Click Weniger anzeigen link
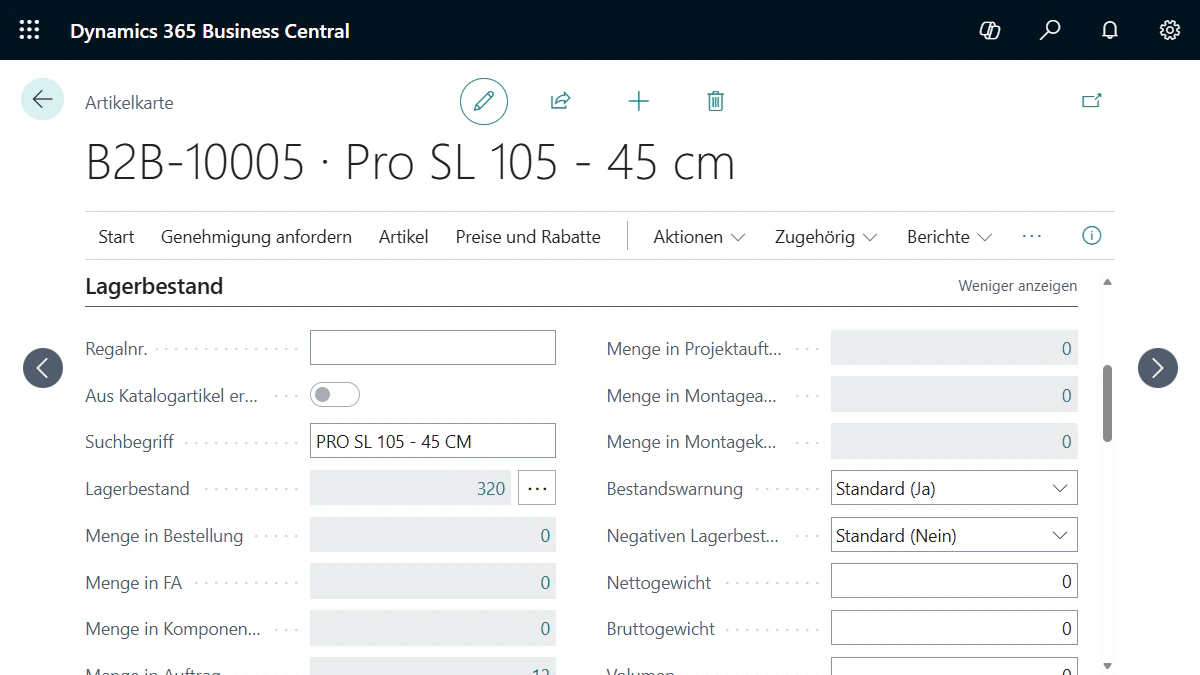 [1017, 286]
